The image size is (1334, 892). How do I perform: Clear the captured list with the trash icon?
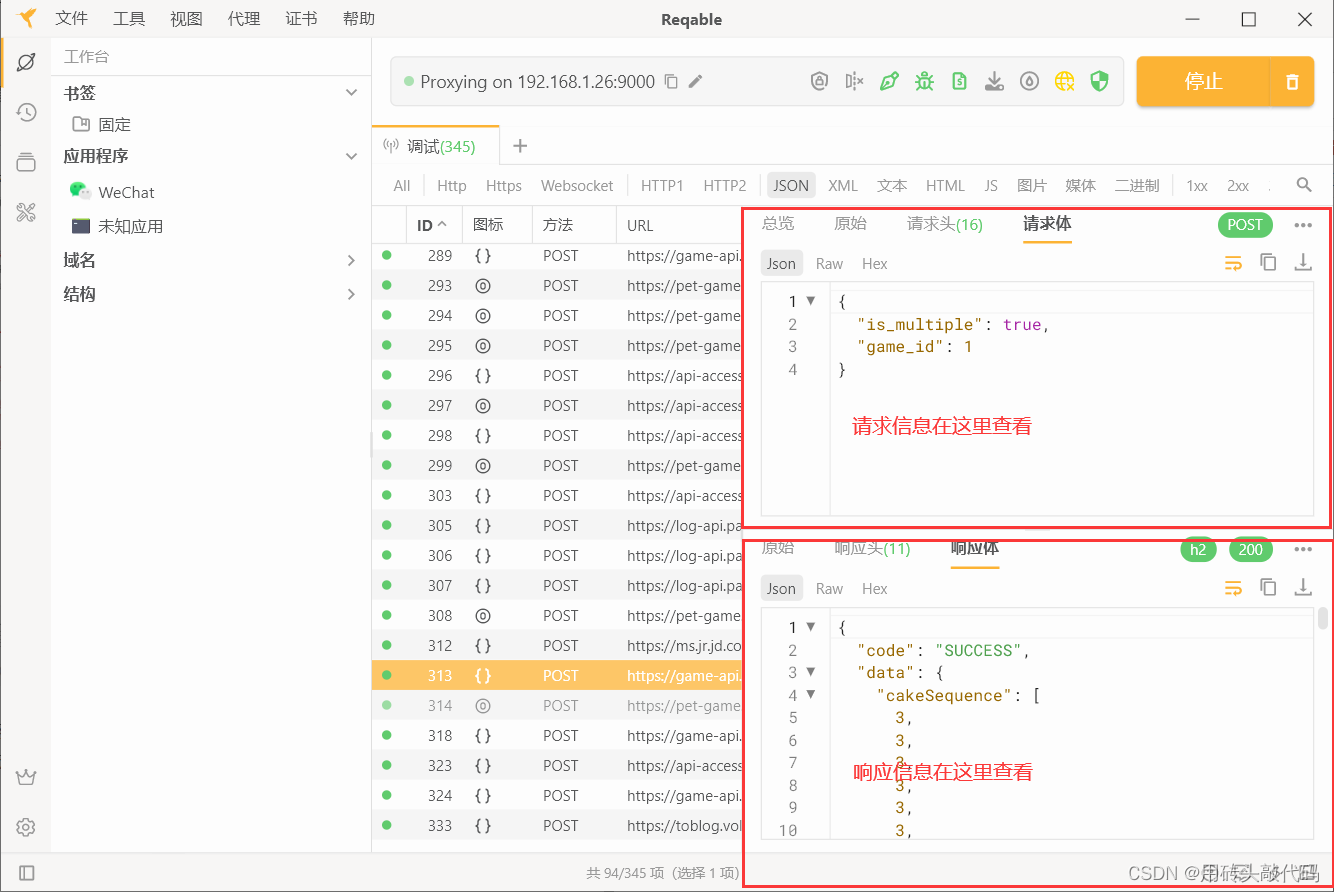[1292, 82]
